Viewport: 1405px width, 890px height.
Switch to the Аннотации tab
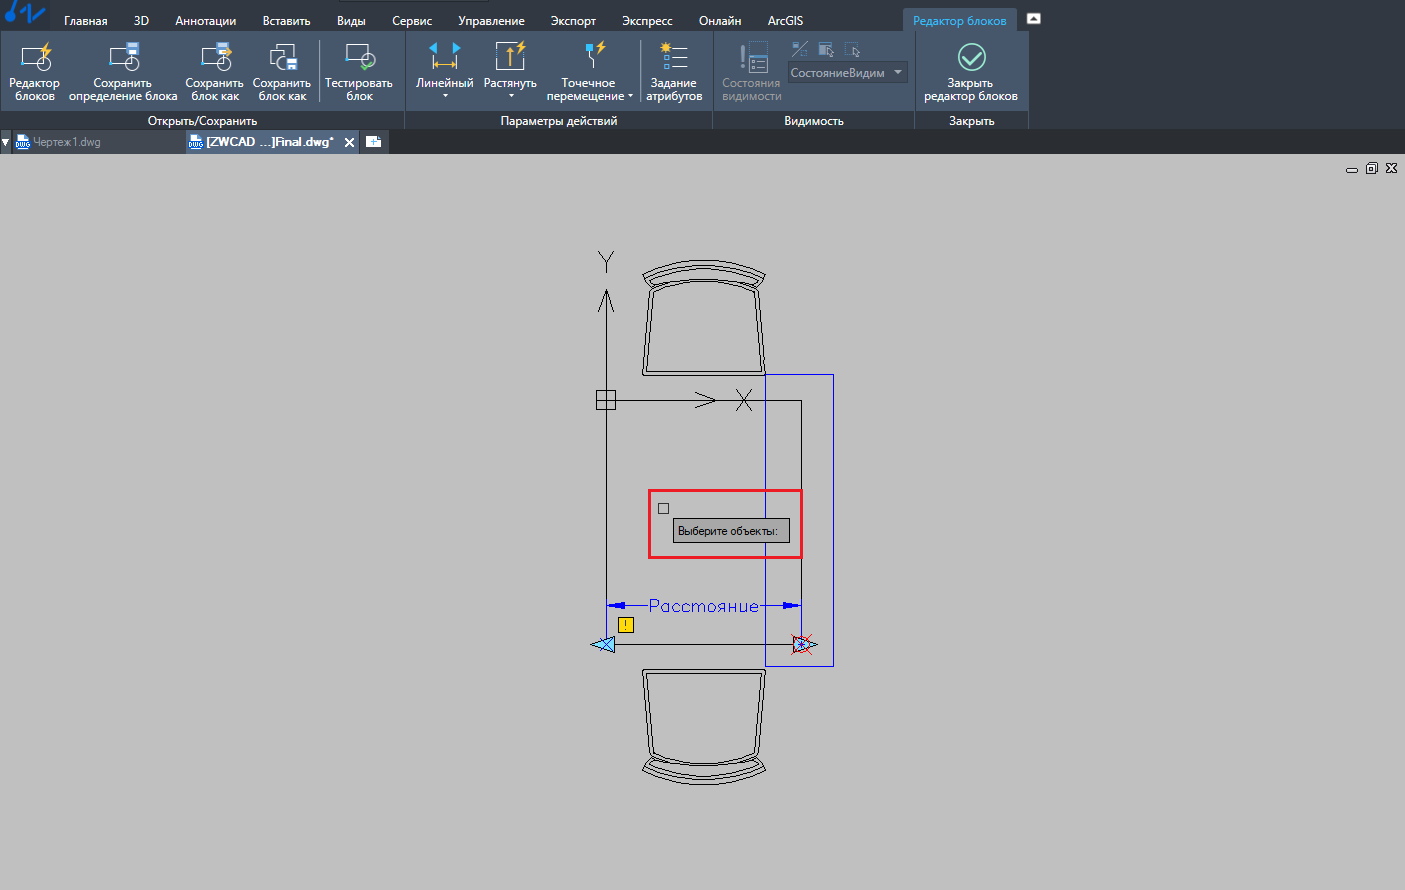[206, 21]
